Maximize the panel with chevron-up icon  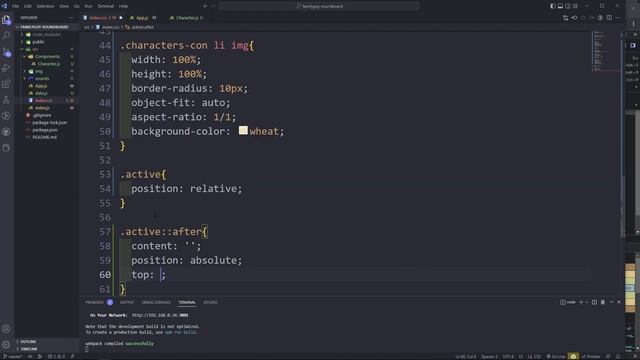[x=611, y=302]
